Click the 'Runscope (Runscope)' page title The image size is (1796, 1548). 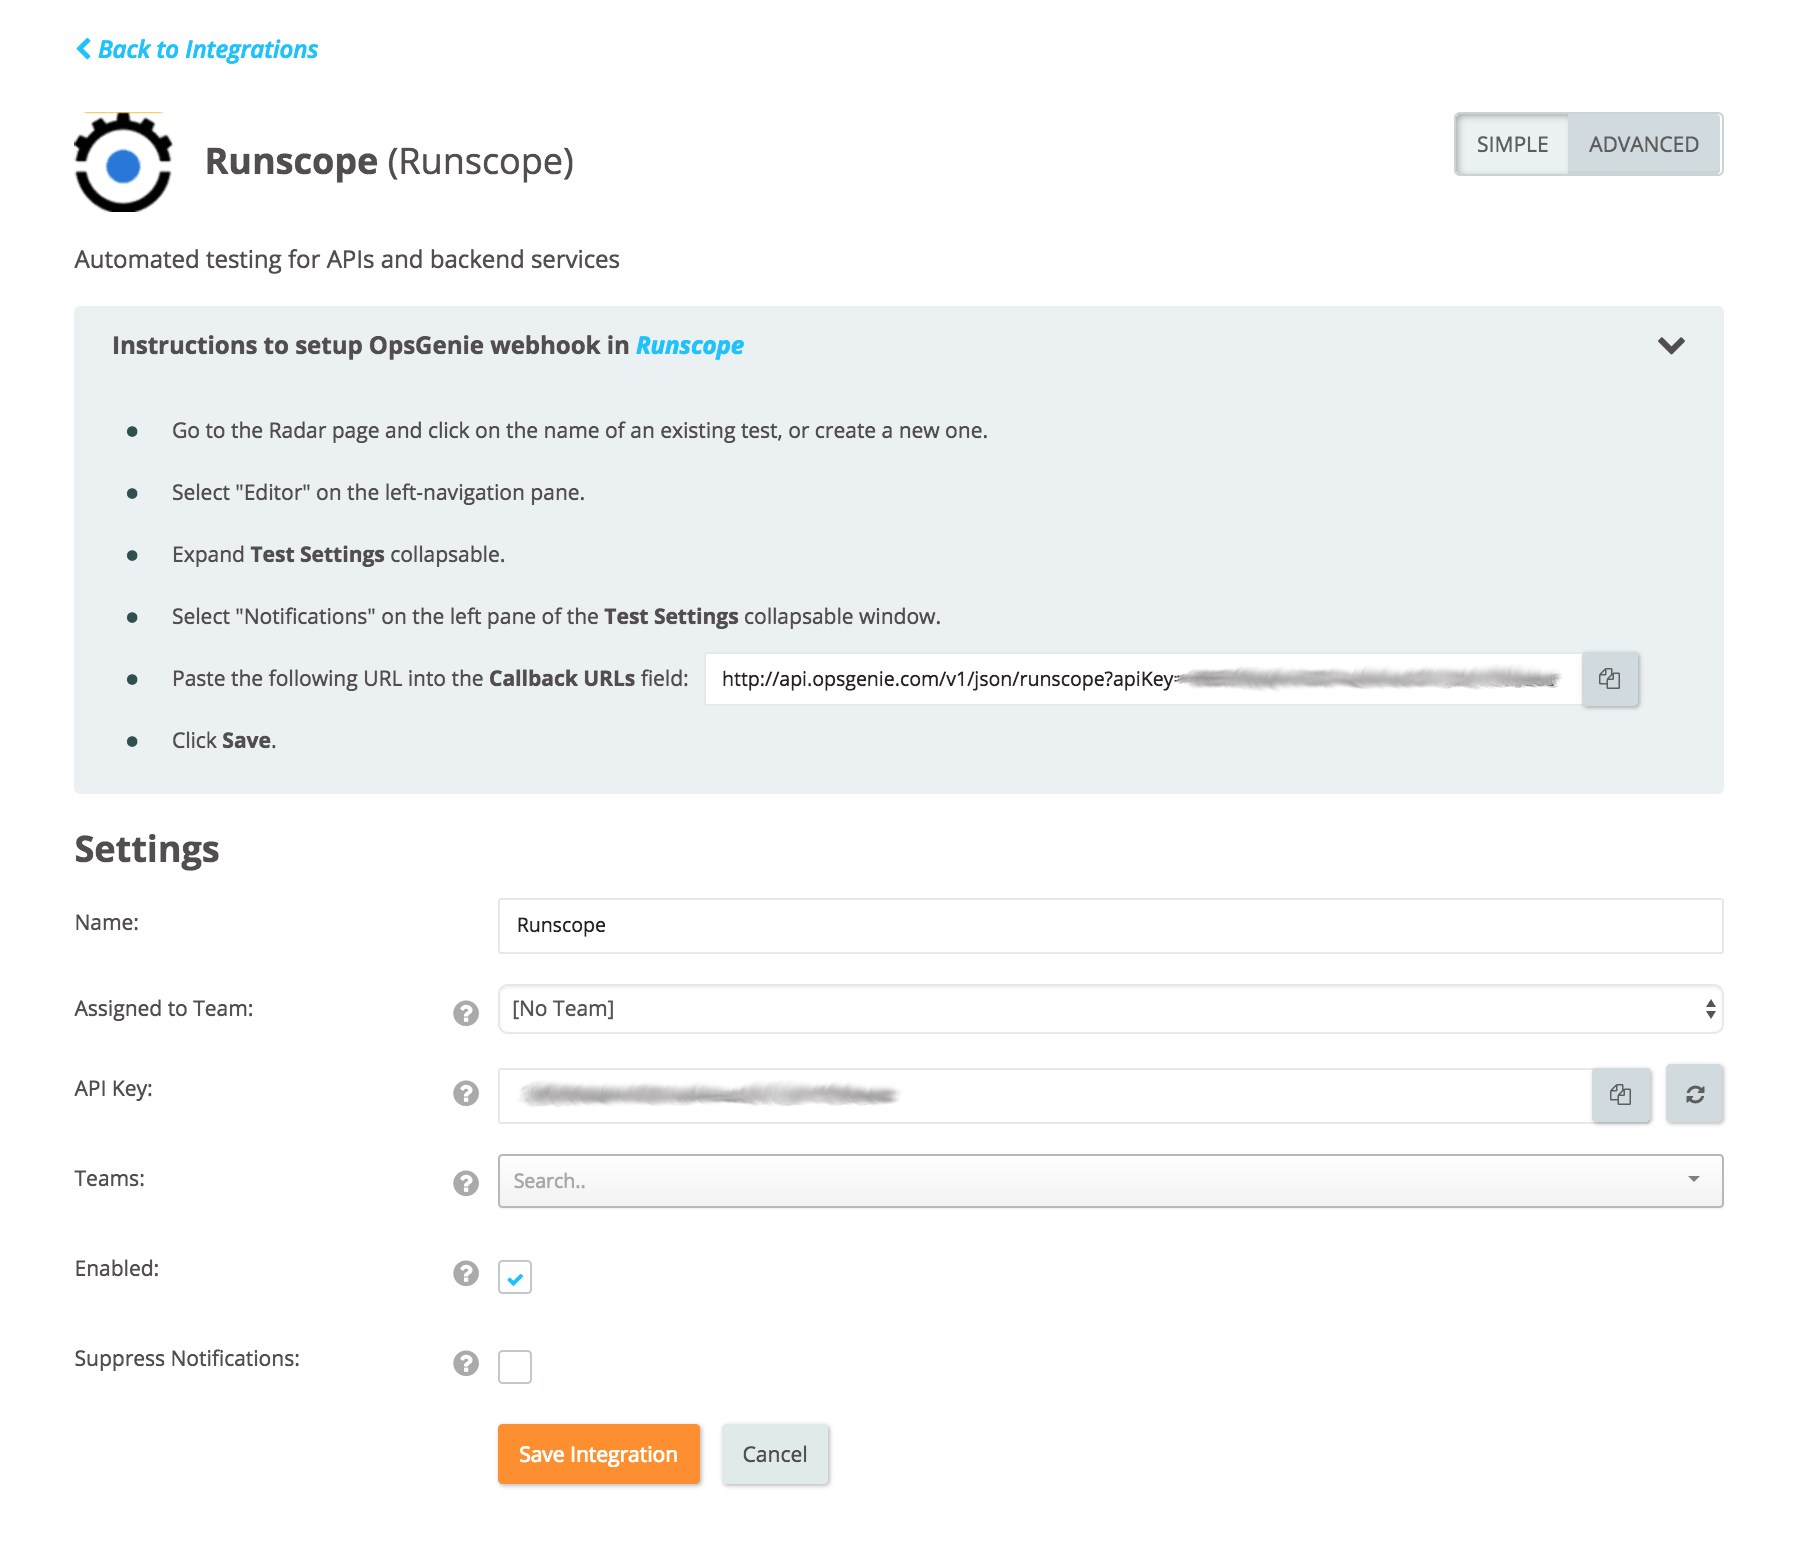pos(389,162)
